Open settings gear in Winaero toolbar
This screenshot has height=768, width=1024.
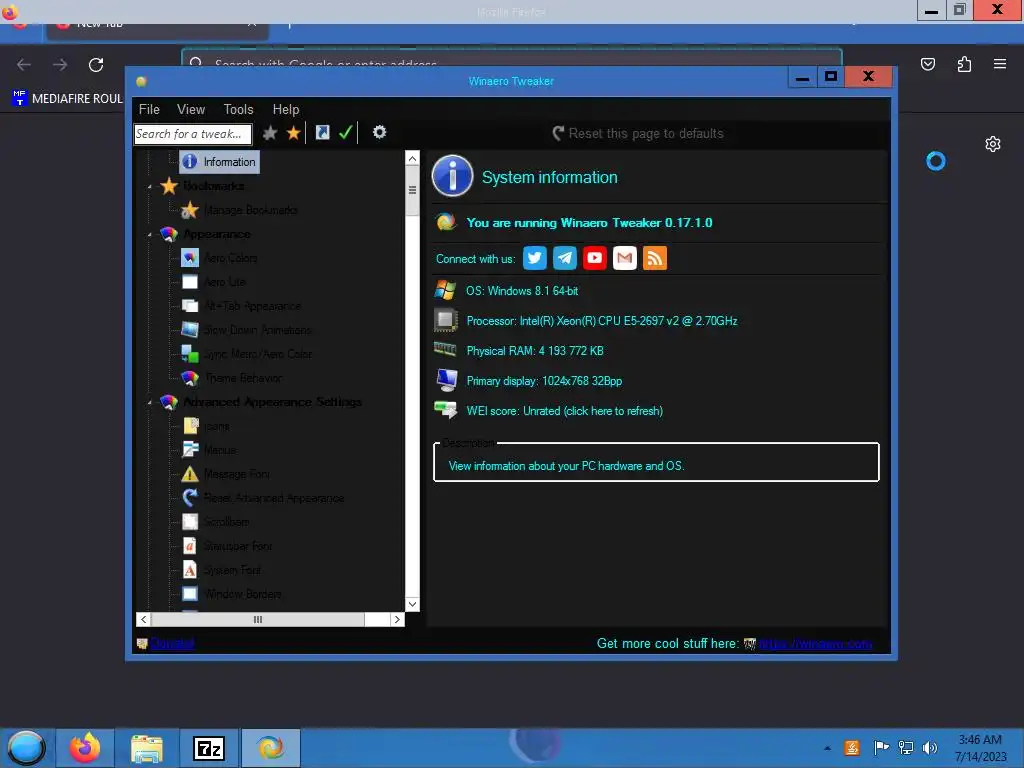pos(379,133)
